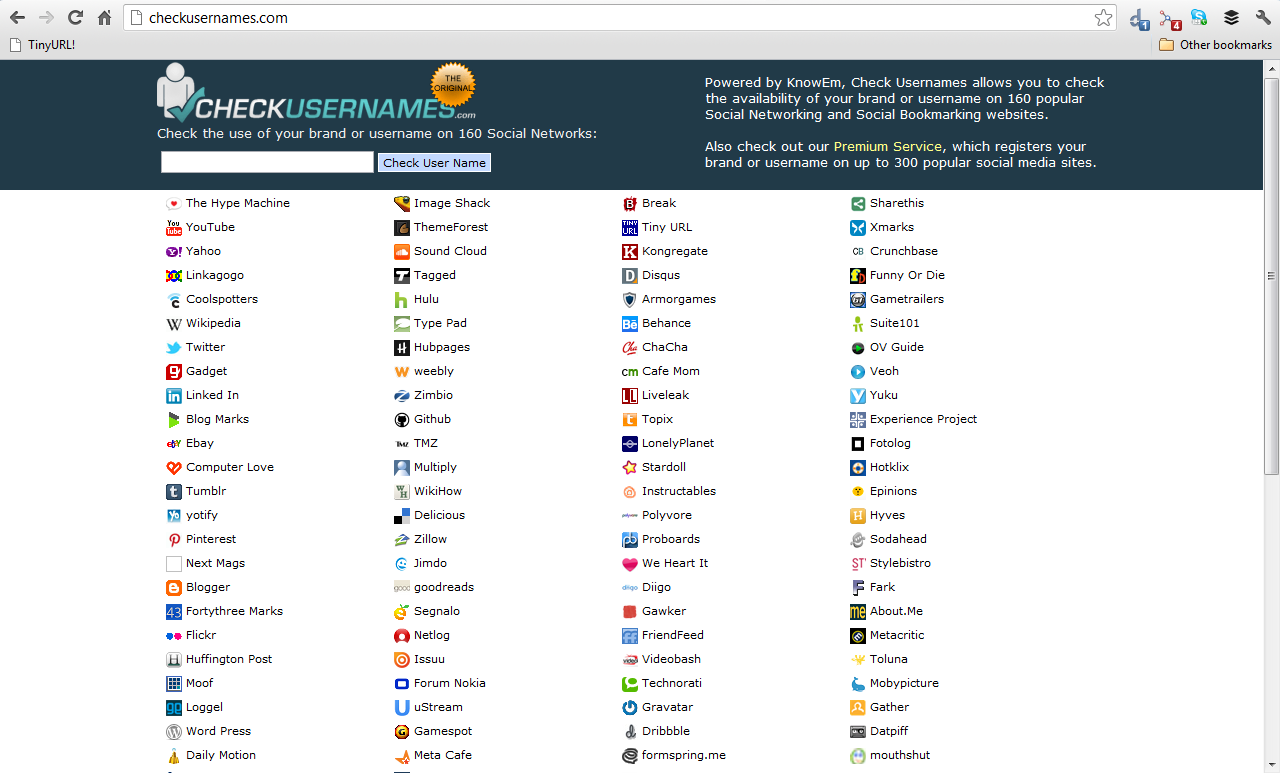The image size is (1280, 773).
Task: Open the Other bookmarks folder
Action: [x=1215, y=44]
